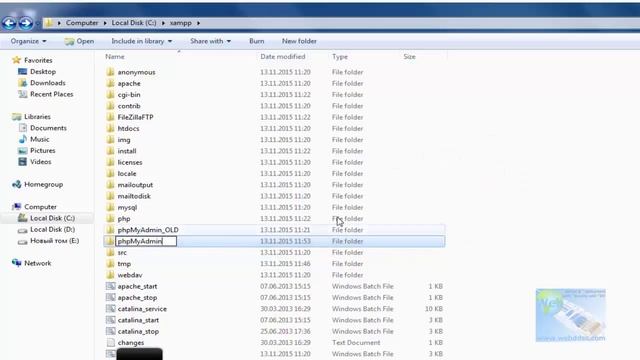
Task: Click the webdav folder icon
Action: coord(110,275)
